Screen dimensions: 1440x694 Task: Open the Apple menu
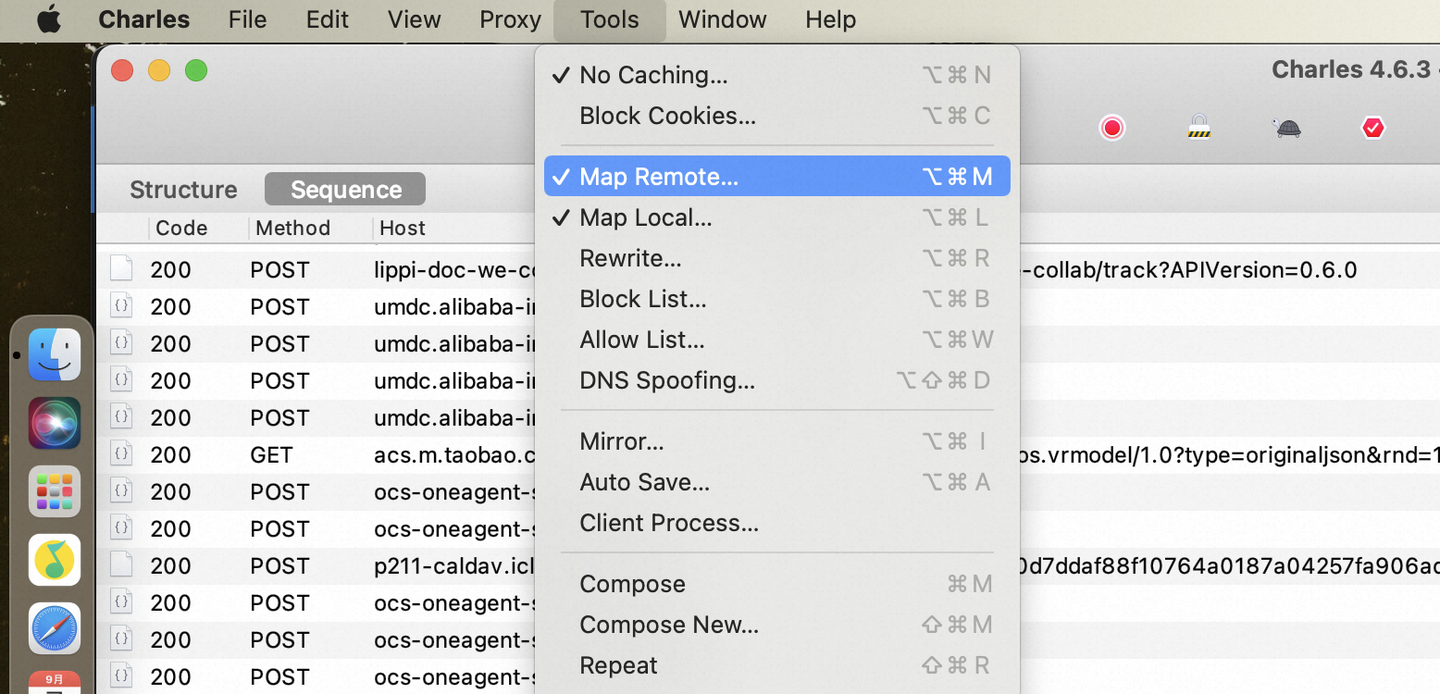[48, 20]
